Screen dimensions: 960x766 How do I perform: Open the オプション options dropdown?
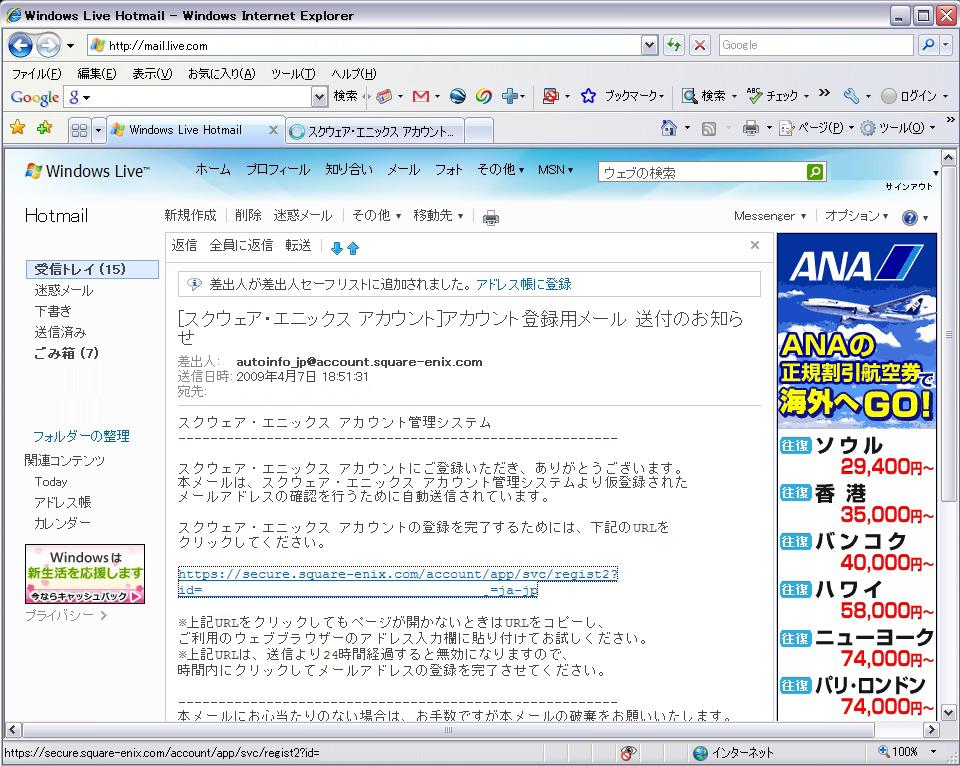coord(856,216)
